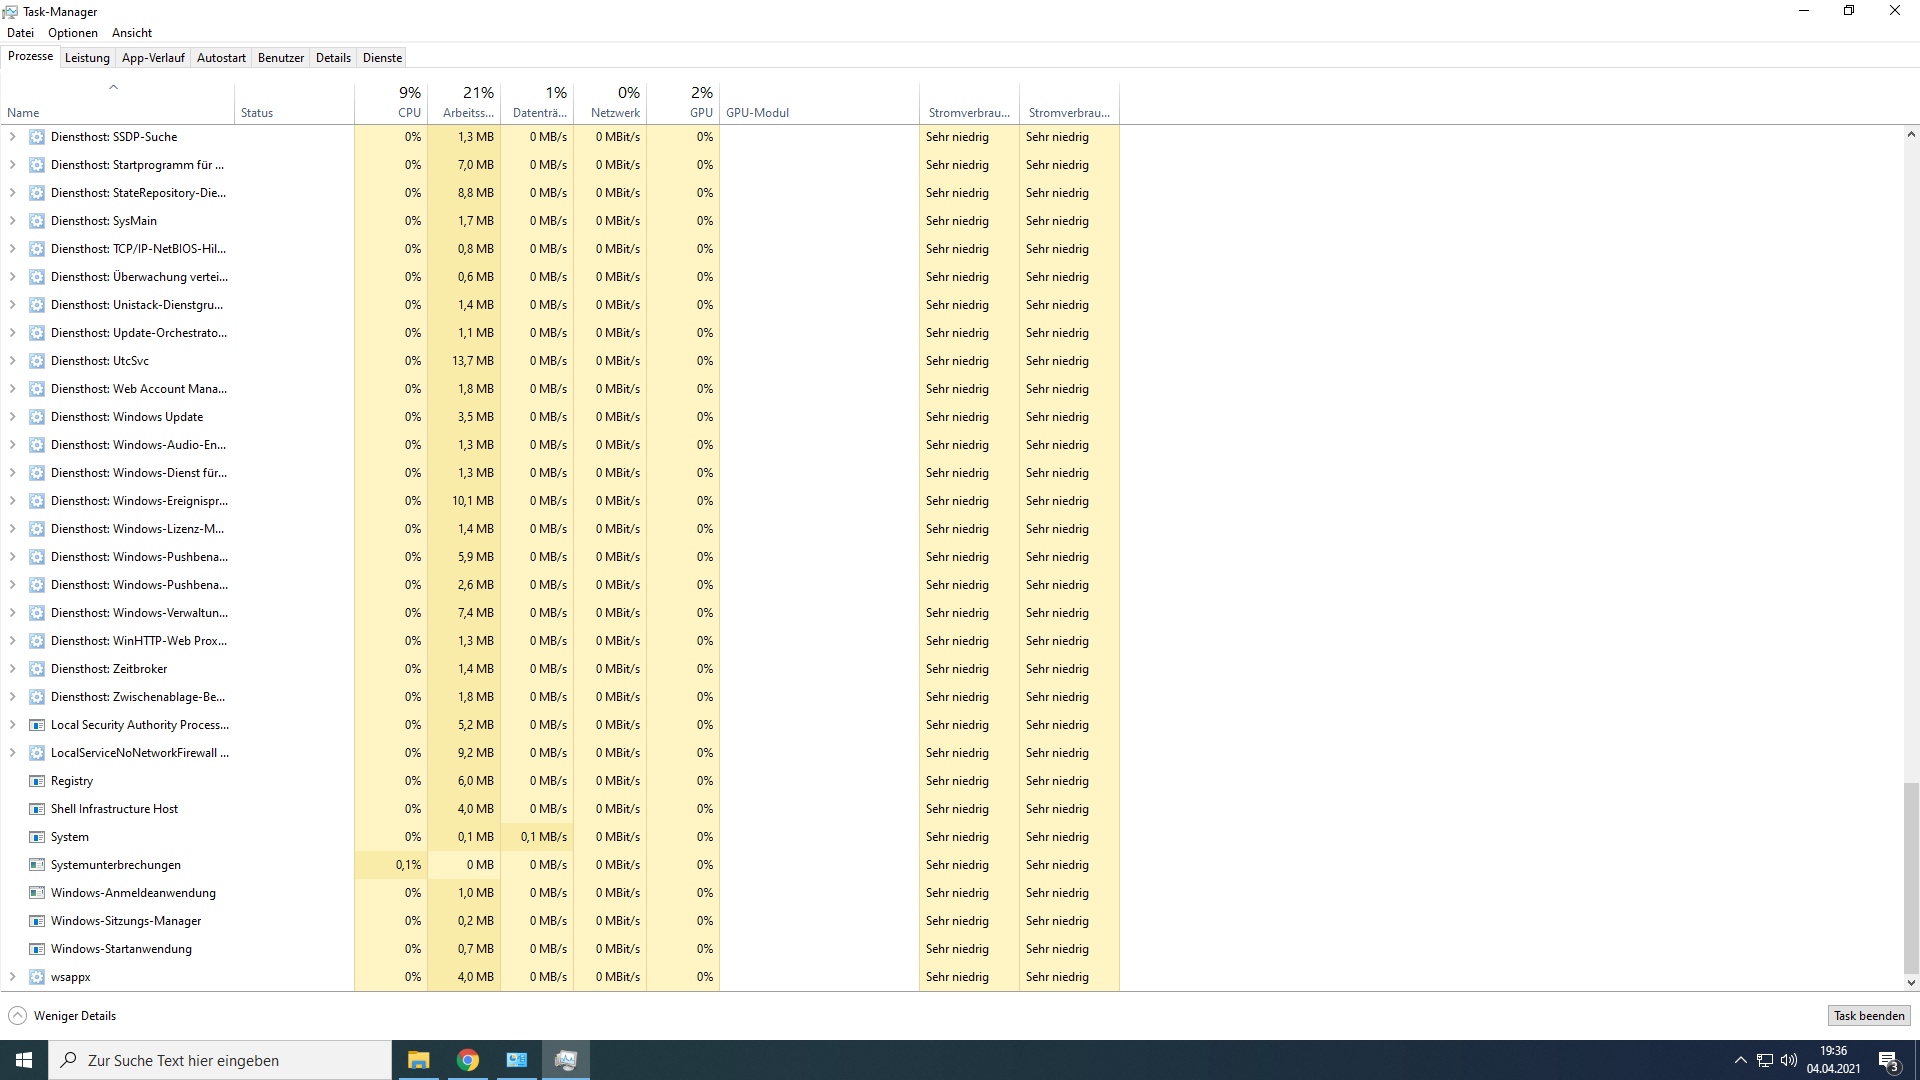This screenshot has width=1920, height=1080.
Task: Open Google Chrome from the taskbar
Action: pos(467,1059)
